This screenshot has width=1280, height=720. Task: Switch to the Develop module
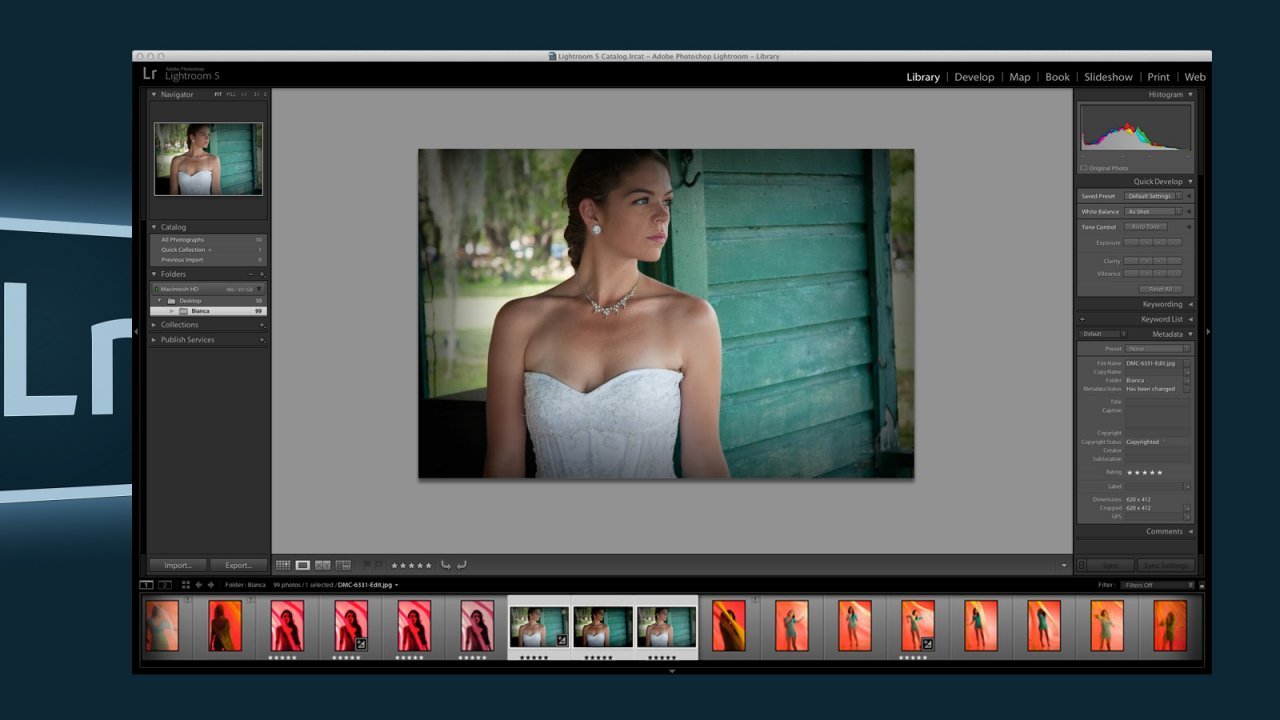974,77
